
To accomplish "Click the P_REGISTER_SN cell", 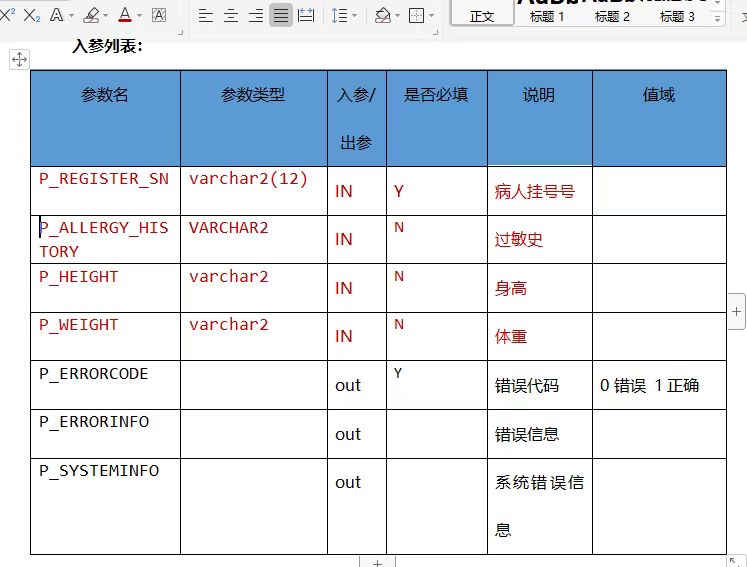I will tap(105, 191).
